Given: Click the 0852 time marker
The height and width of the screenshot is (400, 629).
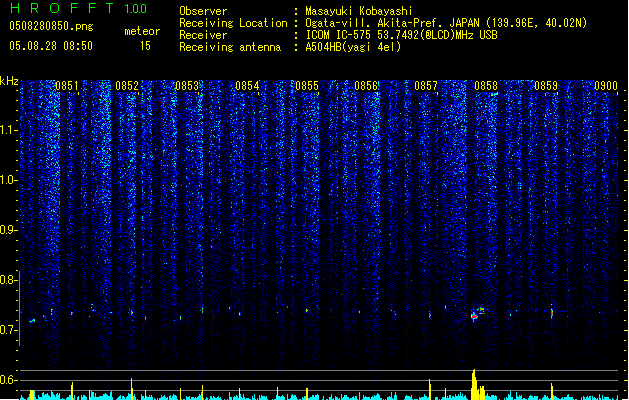Looking at the screenshot, I should (x=127, y=86).
